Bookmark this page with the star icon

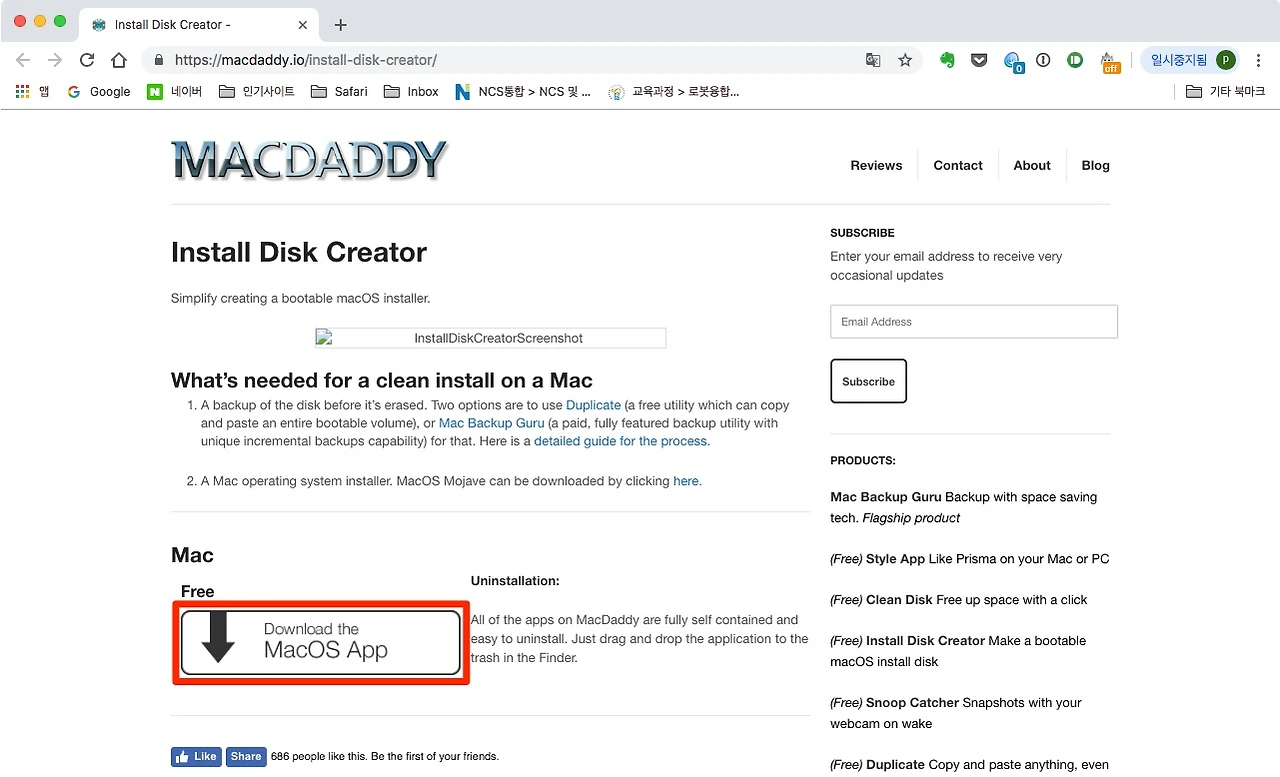tap(905, 60)
